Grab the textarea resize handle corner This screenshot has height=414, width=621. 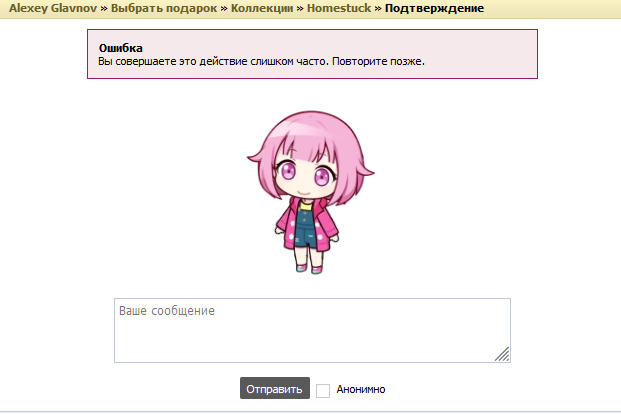[x=502, y=354]
